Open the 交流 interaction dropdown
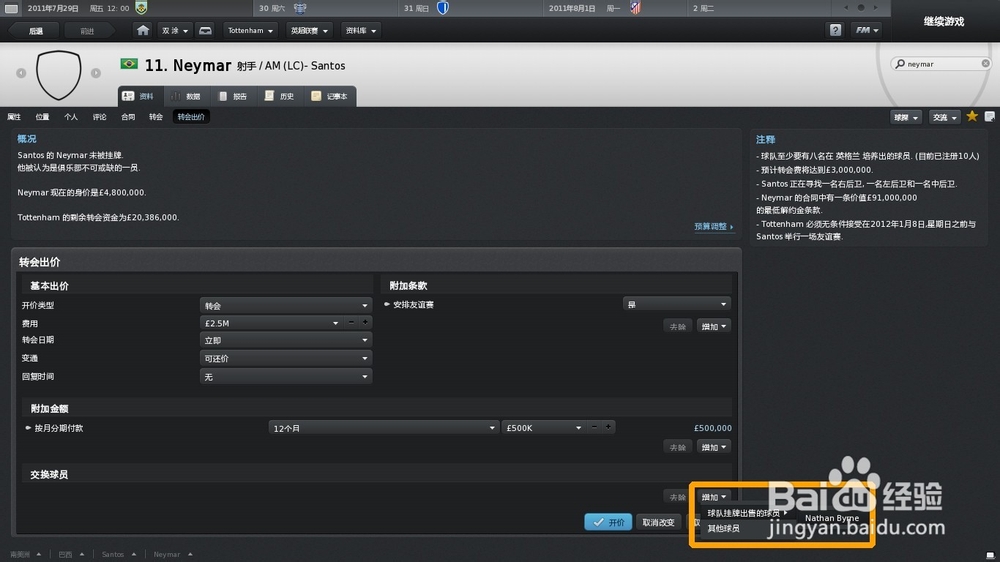Screen dimensions: 1000x562 (945, 117)
